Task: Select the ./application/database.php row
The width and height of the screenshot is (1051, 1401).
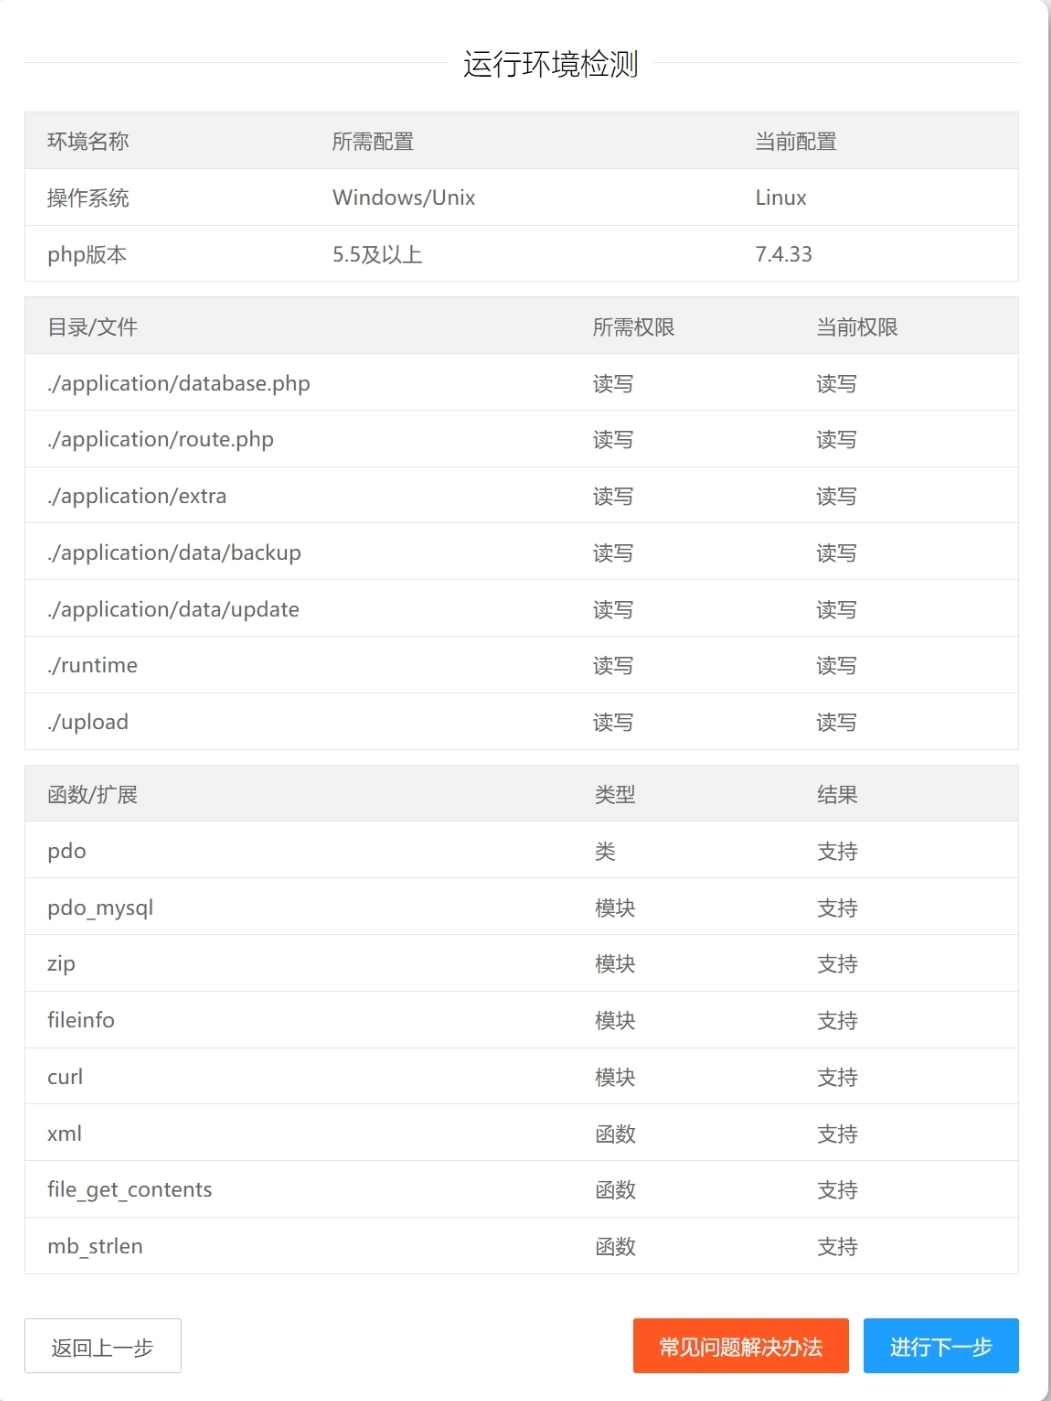Action: tap(179, 383)
